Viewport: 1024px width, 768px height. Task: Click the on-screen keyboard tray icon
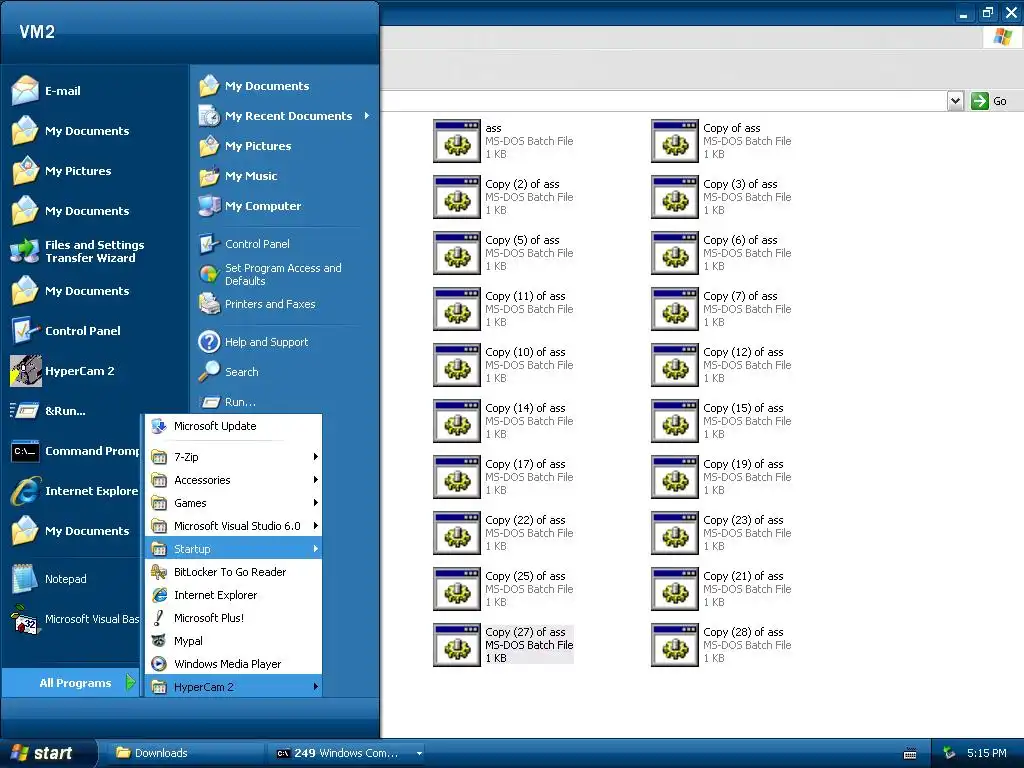(x=910, y=754)
